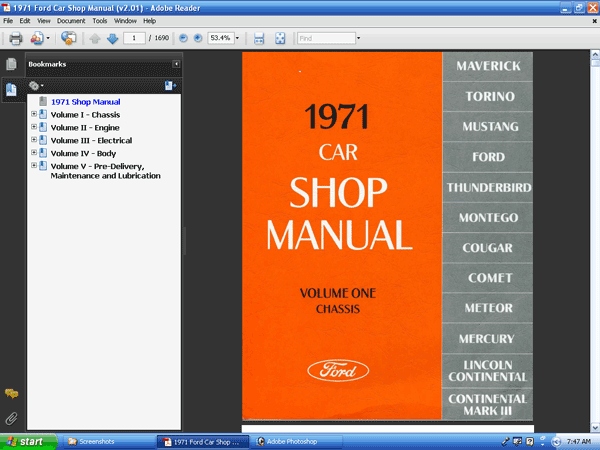Click the 53.4% zoom value box
600x450 pixels.
221,38
